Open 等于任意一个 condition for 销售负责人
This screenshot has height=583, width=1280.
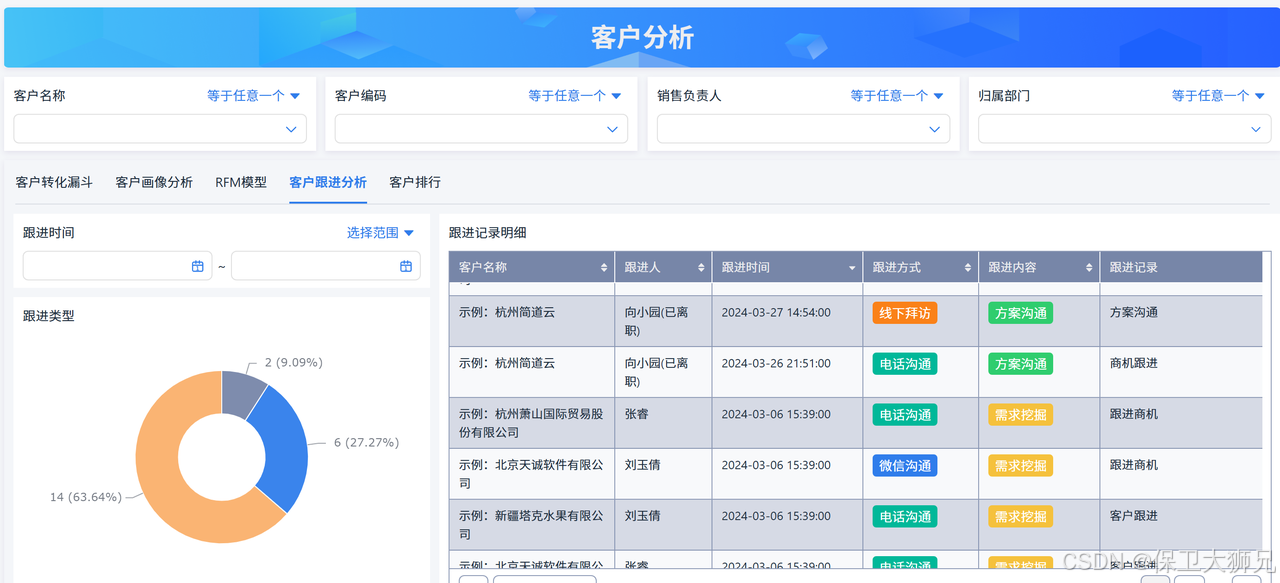tap(897, 96)
